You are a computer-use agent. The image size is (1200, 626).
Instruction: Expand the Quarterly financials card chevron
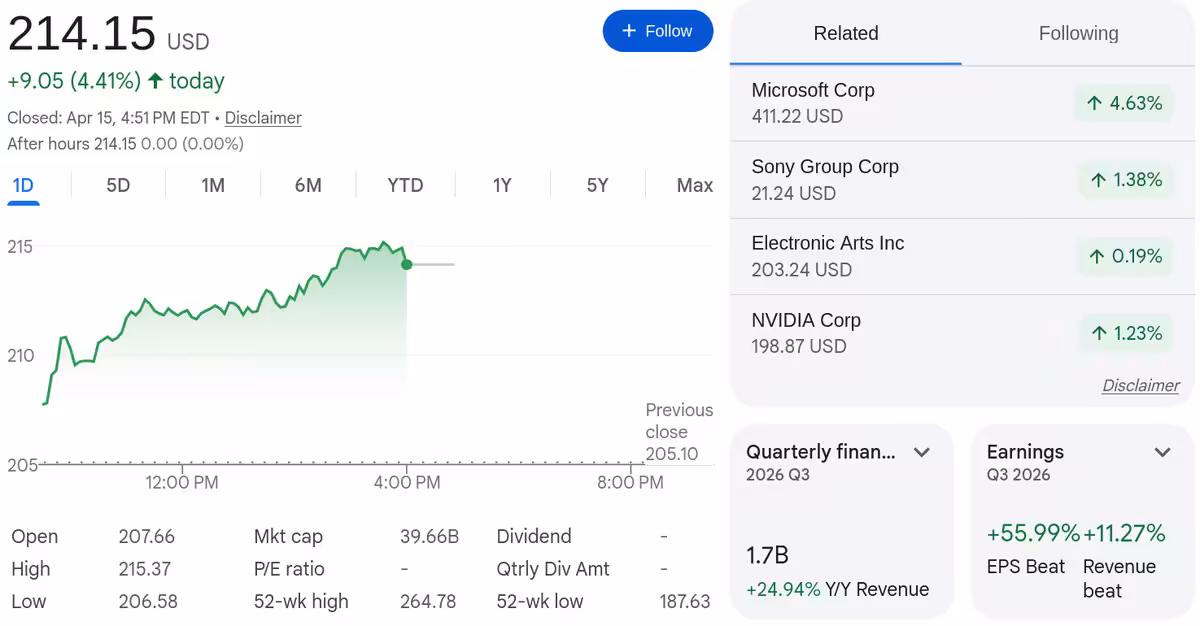(x=922, y=452)
